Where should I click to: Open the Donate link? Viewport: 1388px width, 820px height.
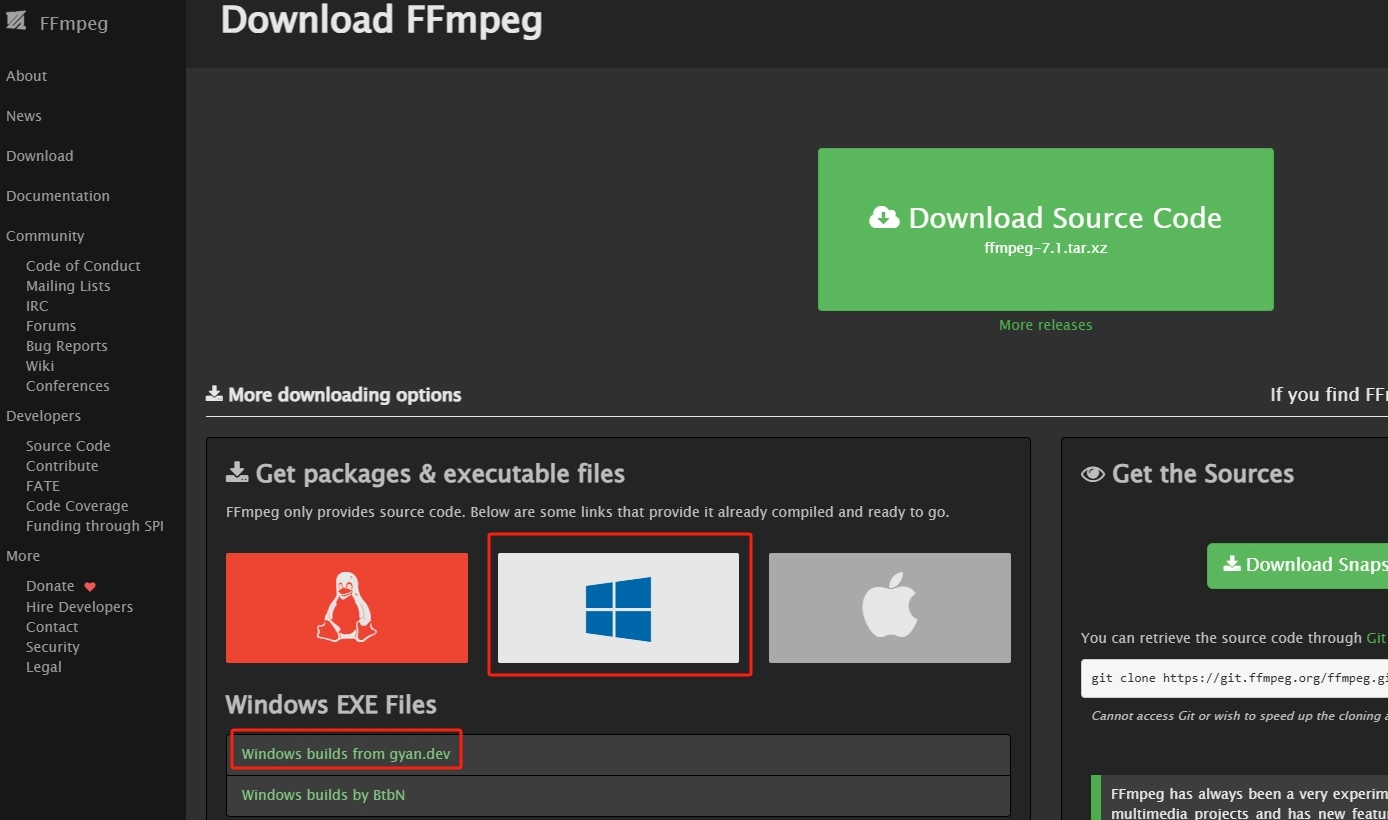coord(50,586)
